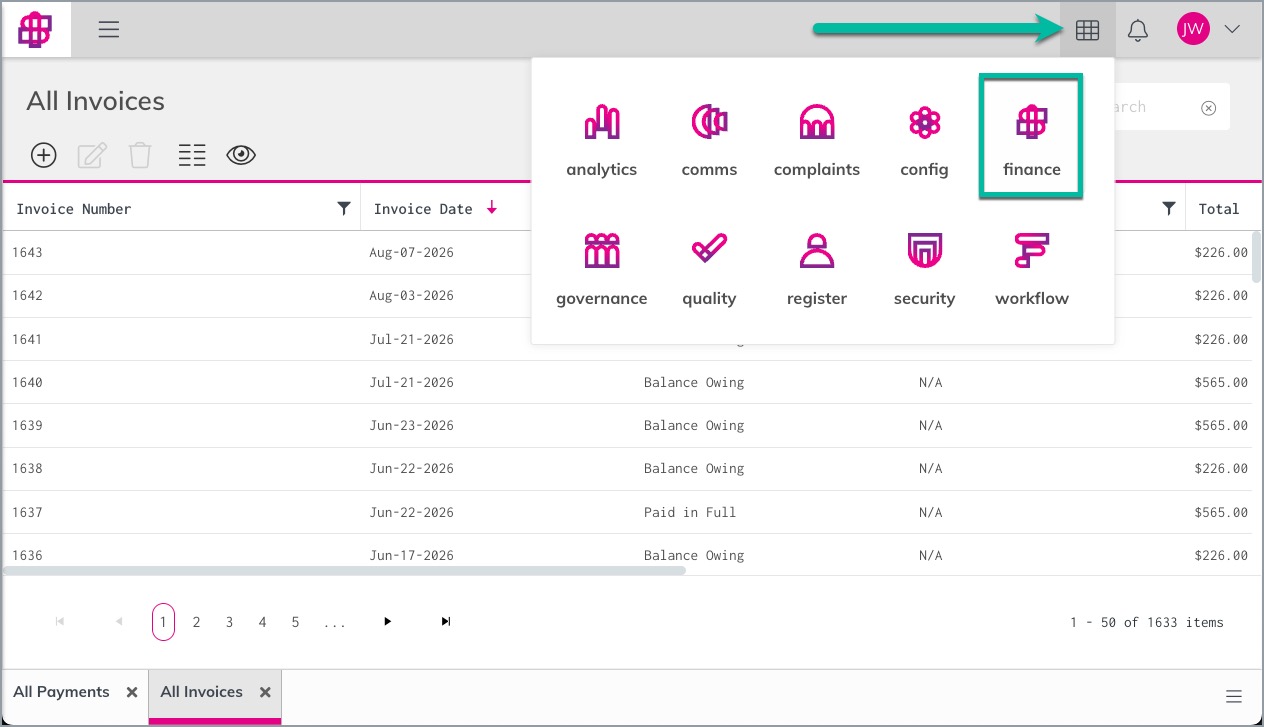Click the delete trash icon
Screen dimensions: 1264x727
pyautogui.click(x=140, y=155)
